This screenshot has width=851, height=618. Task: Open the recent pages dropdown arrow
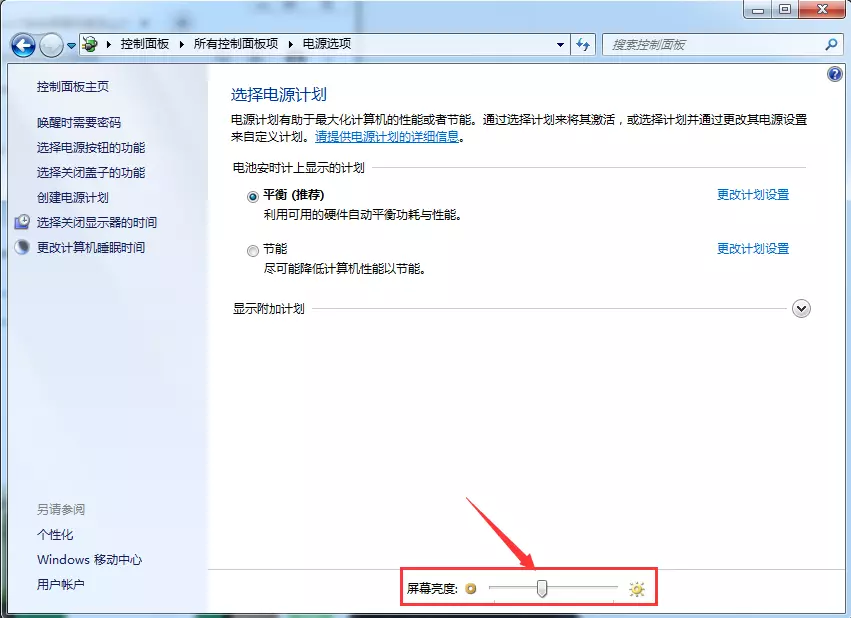point(71,46)
